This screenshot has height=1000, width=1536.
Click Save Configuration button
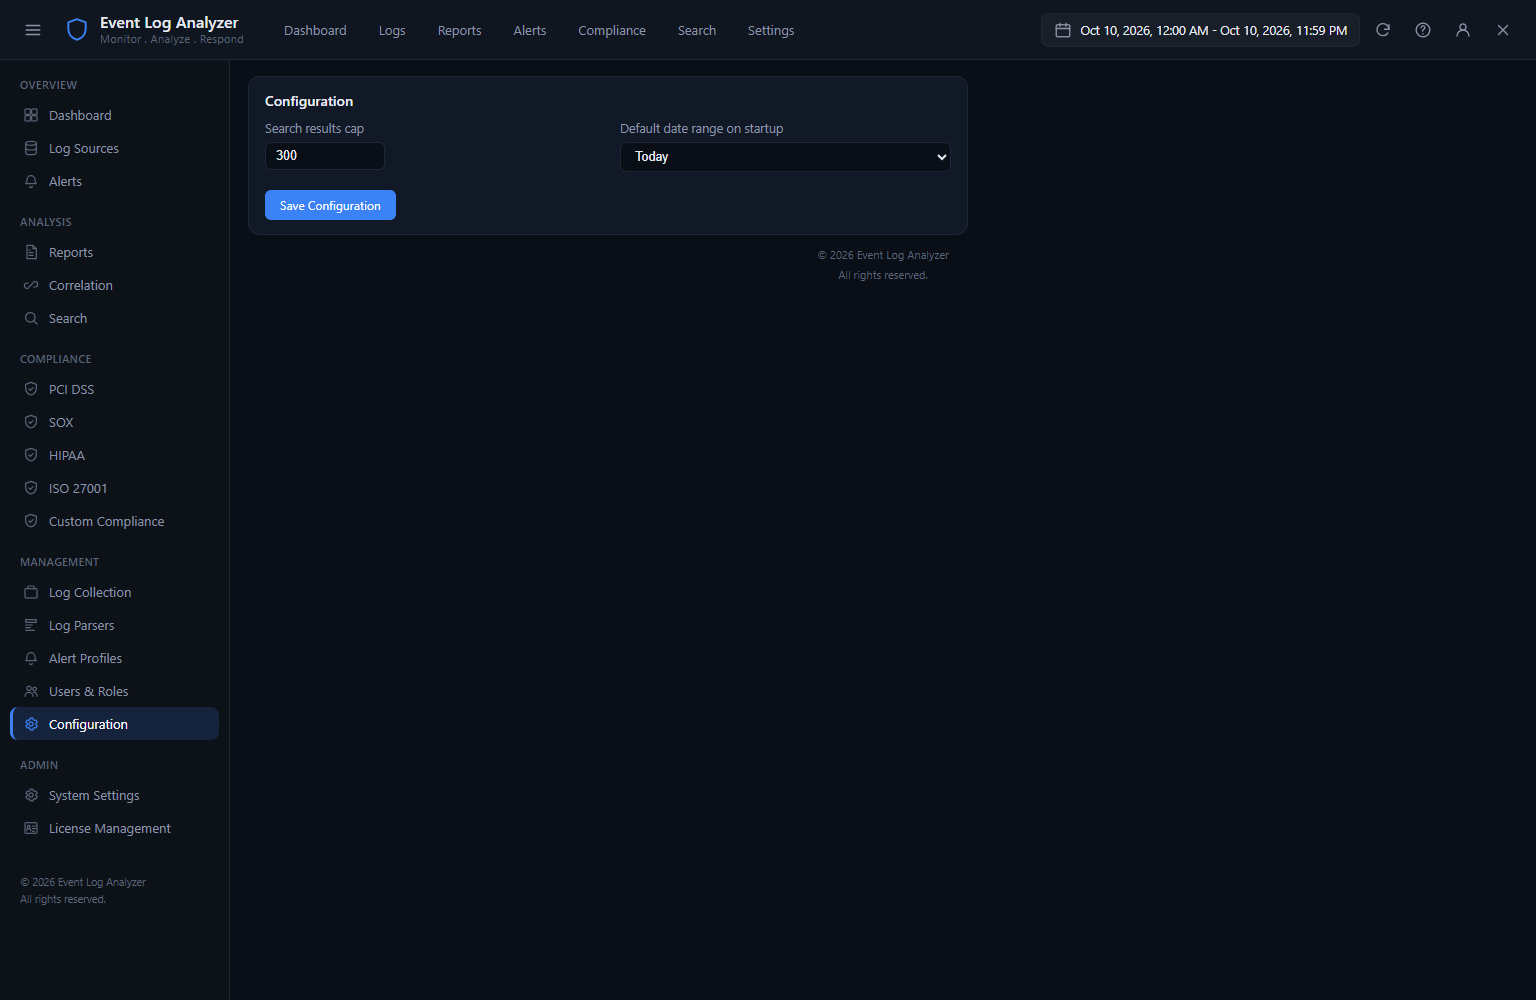tap(330, 205)
